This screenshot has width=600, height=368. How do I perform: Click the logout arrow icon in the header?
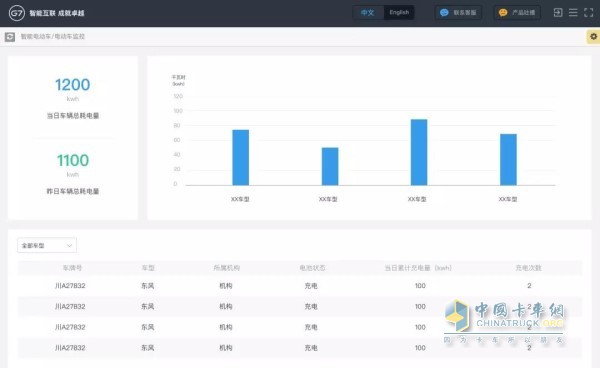[x=558, y=13]
